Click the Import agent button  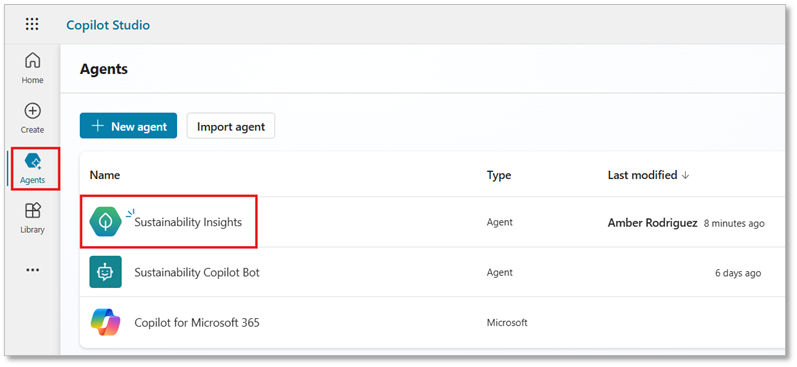231,126
